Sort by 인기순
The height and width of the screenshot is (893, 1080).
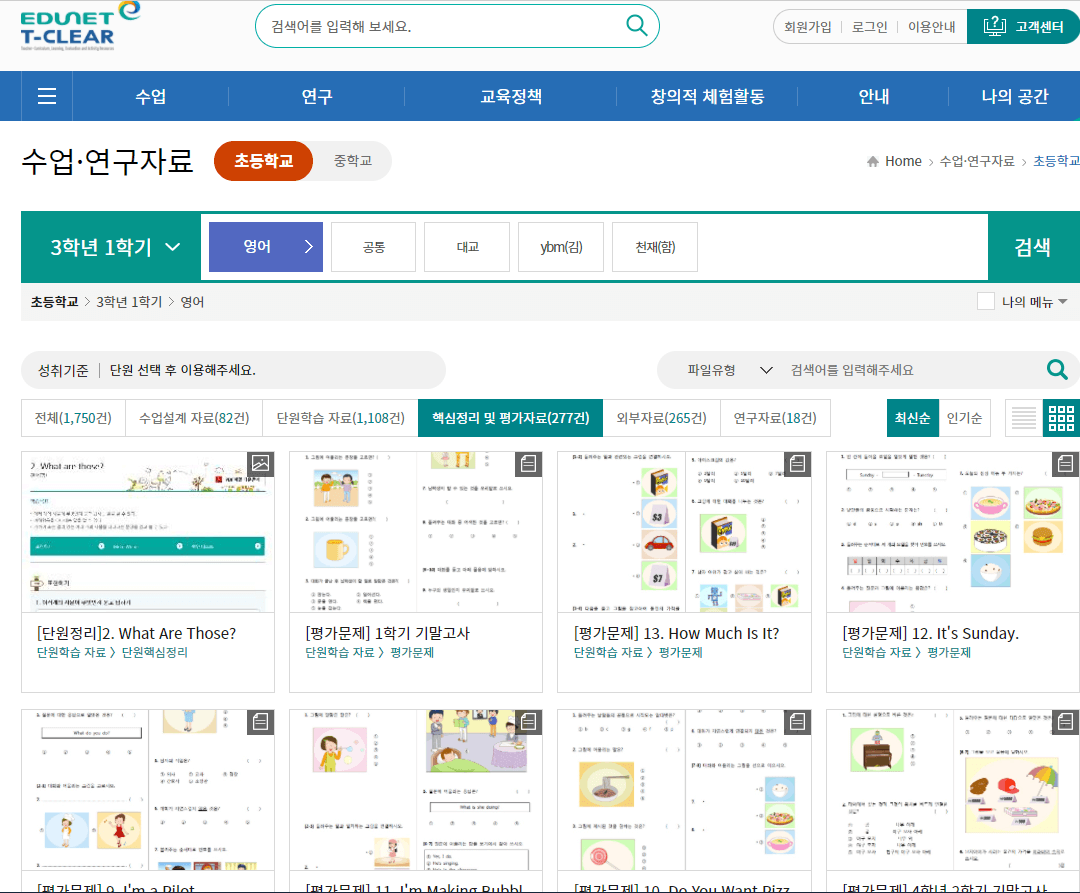pos(964,418)
